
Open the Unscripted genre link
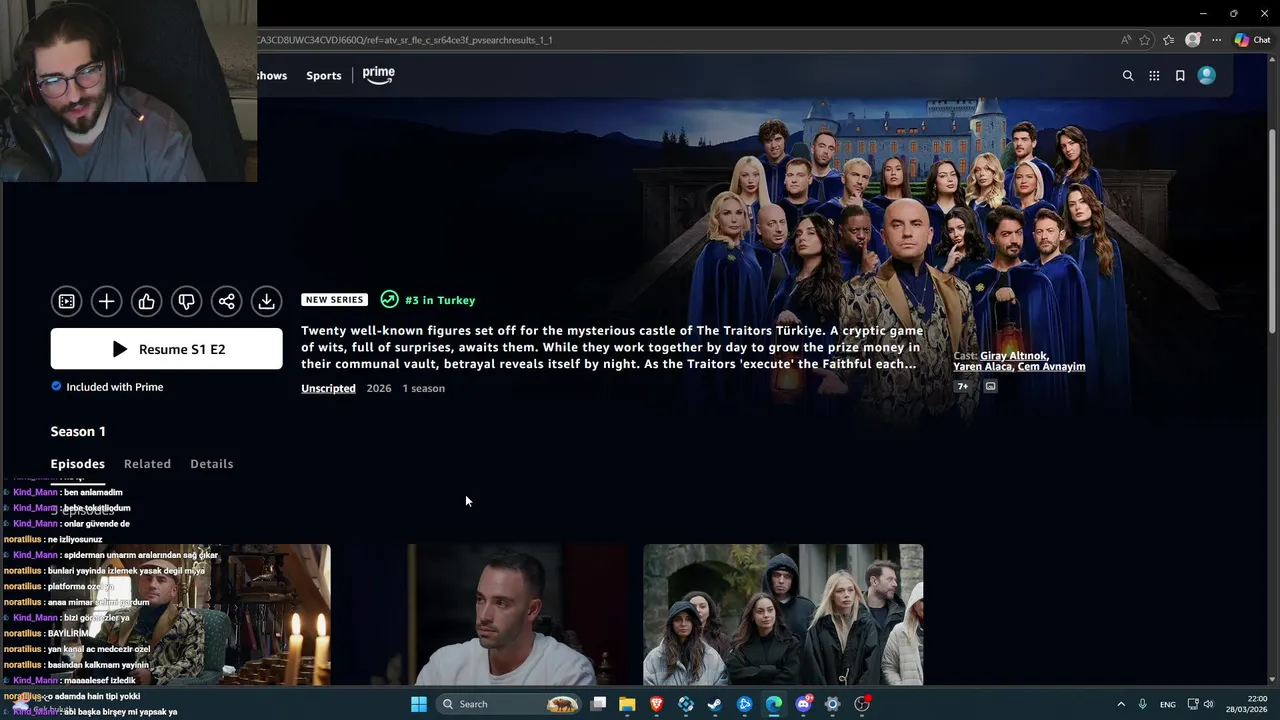click(x=328, y=388)
